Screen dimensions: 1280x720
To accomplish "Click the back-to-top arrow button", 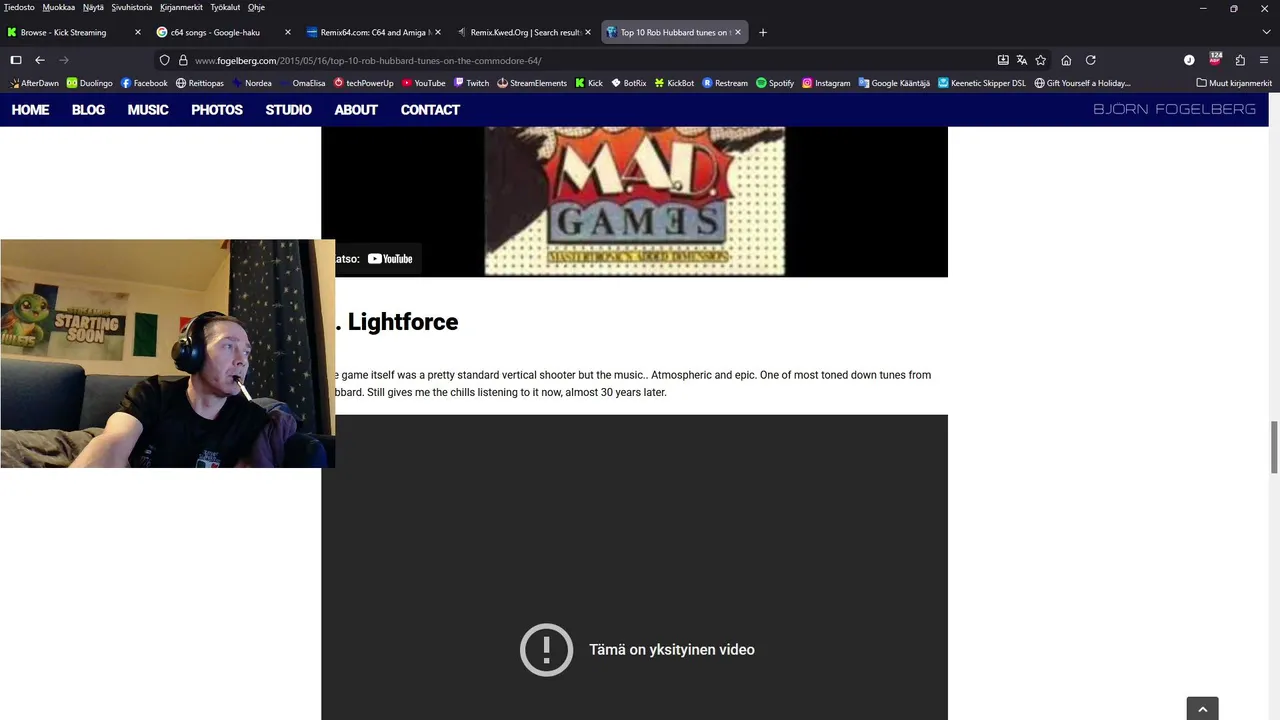I will (1202, 709).
